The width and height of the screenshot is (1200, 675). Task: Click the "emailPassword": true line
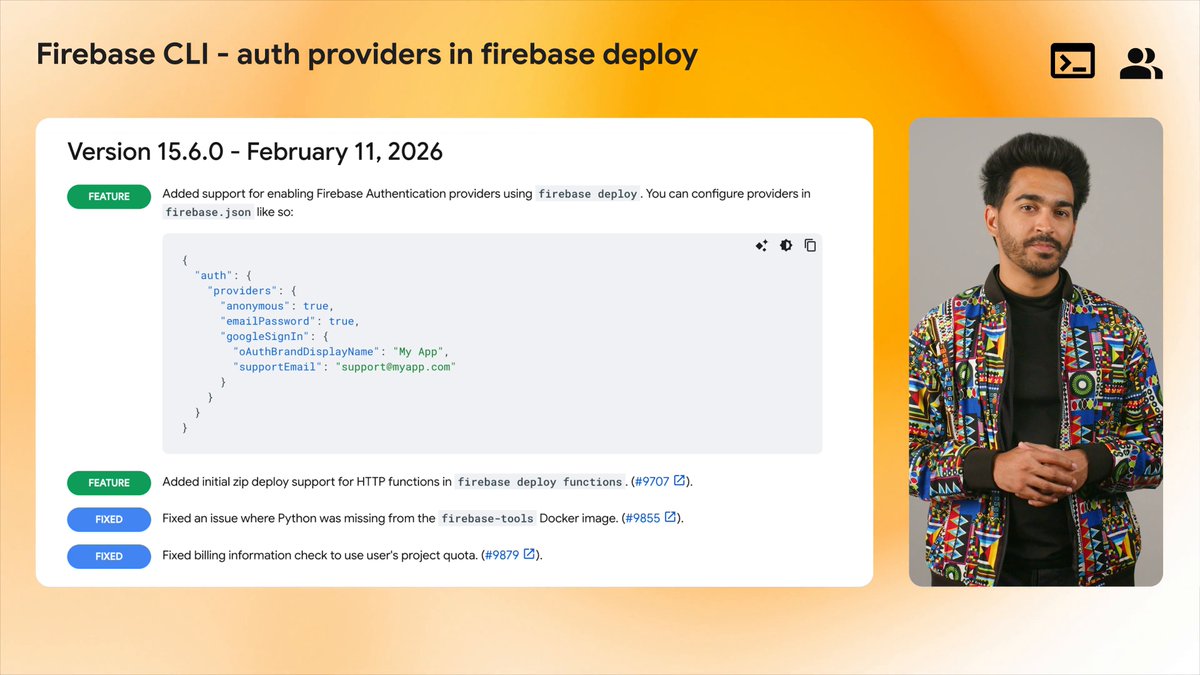[x=289, y=322]
